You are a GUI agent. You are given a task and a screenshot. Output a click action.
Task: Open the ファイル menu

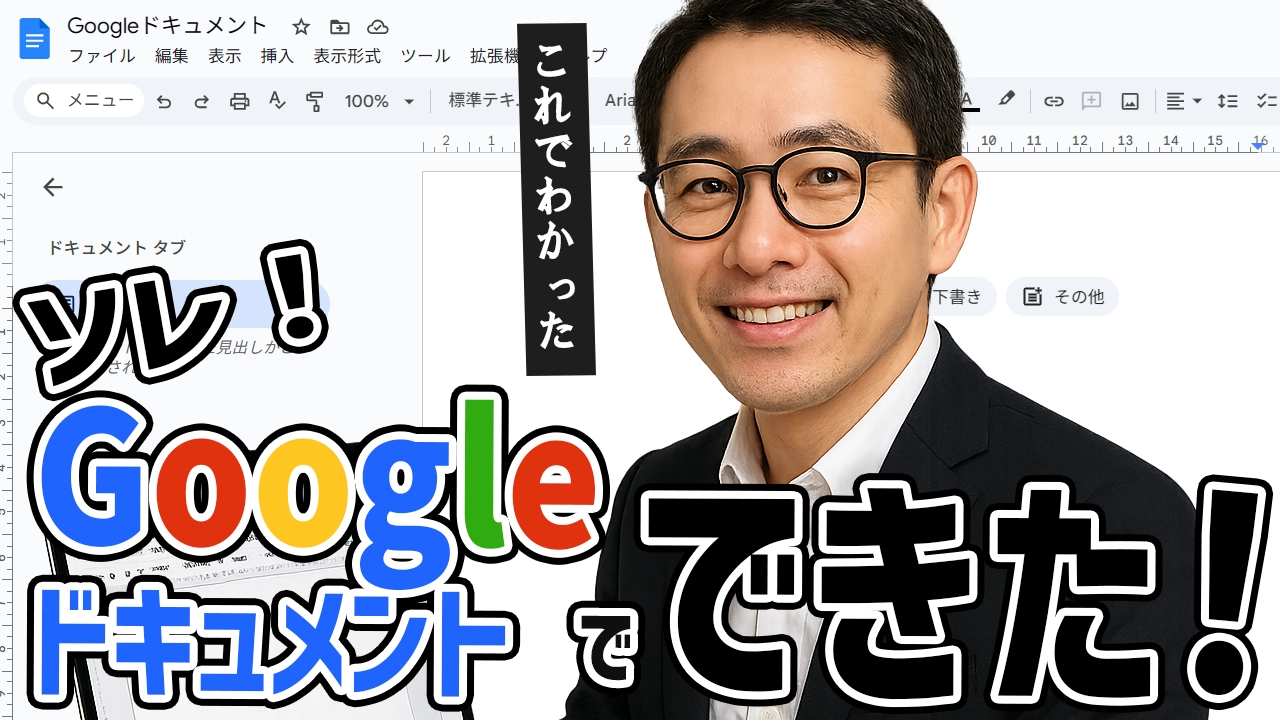point(101,56)
